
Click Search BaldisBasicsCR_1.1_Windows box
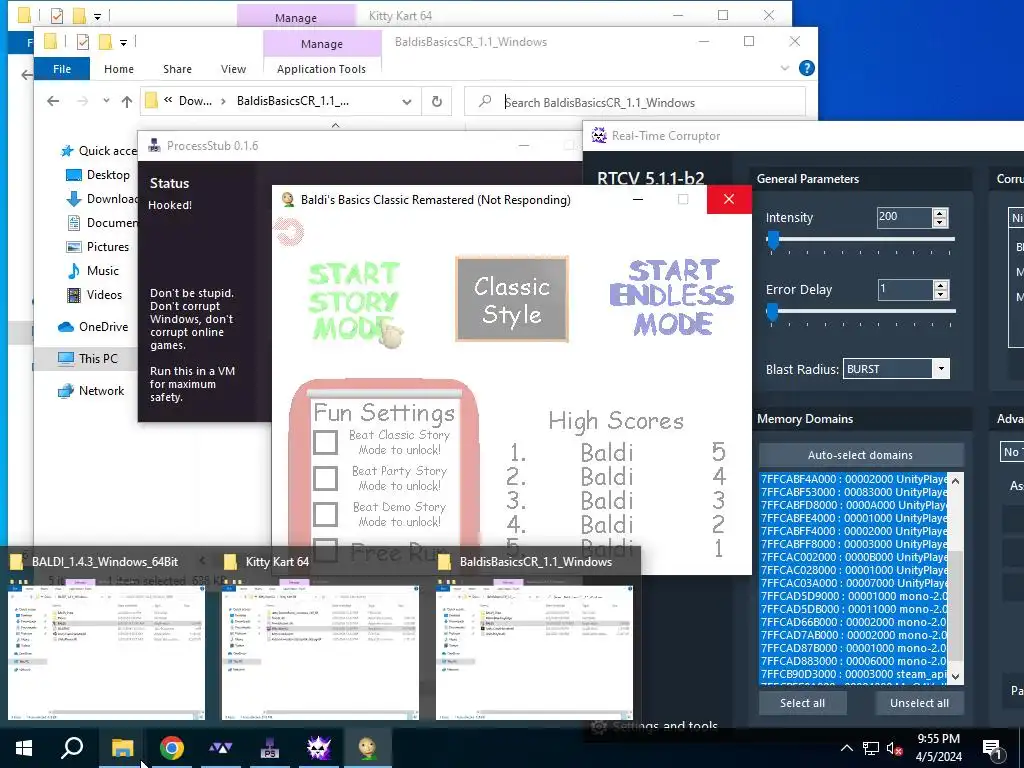[x=635, y=102]
